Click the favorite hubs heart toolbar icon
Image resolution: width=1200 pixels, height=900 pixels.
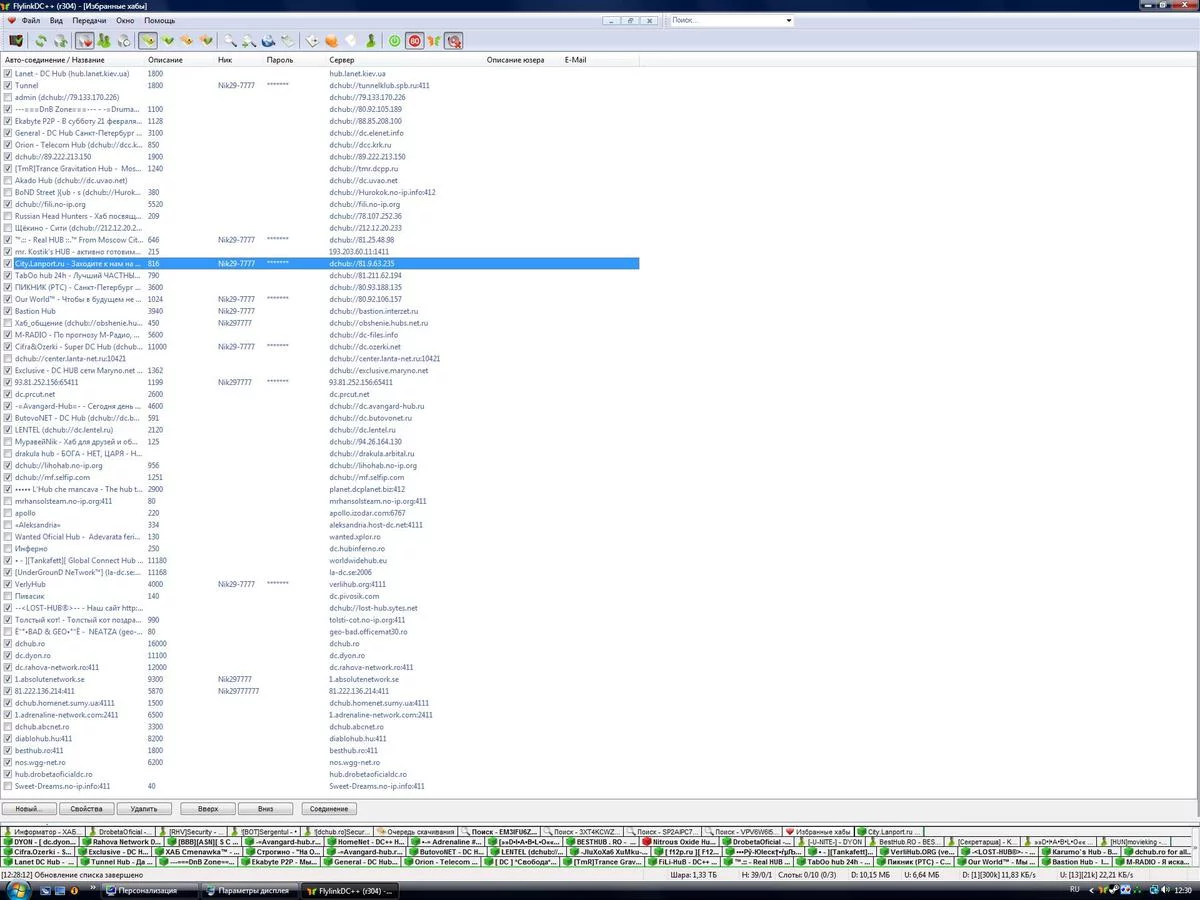(x=84, y=41)
